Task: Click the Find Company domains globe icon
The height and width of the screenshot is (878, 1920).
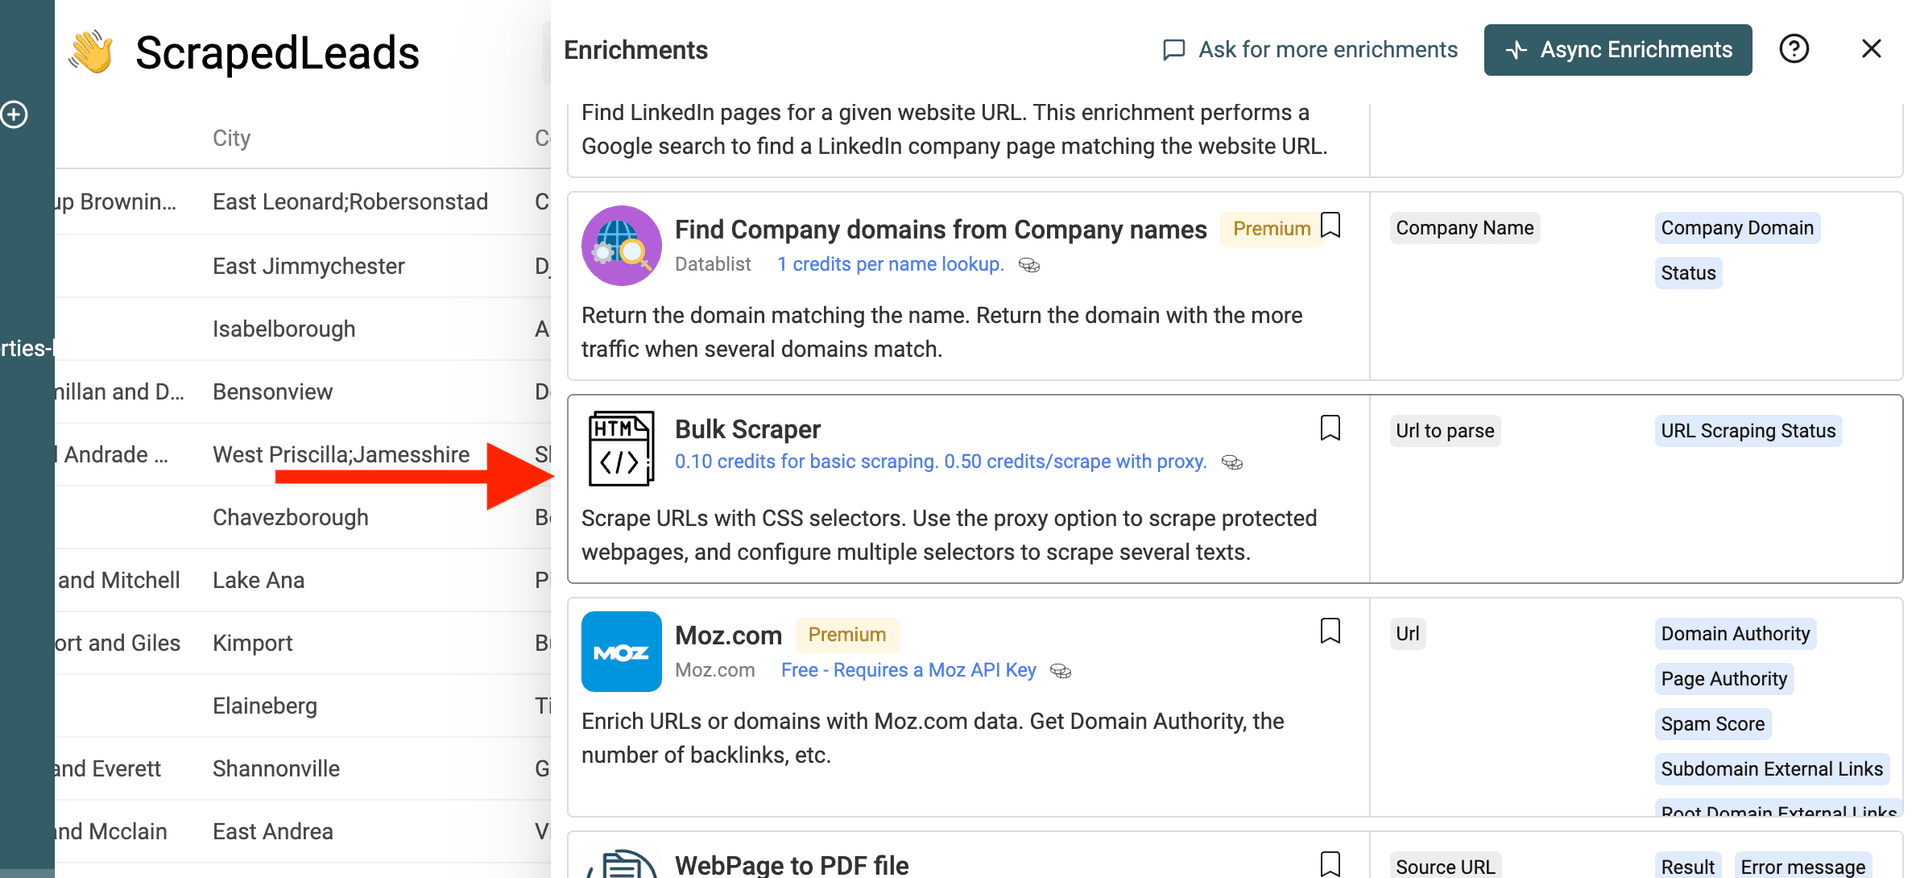Action: point(621,246)
